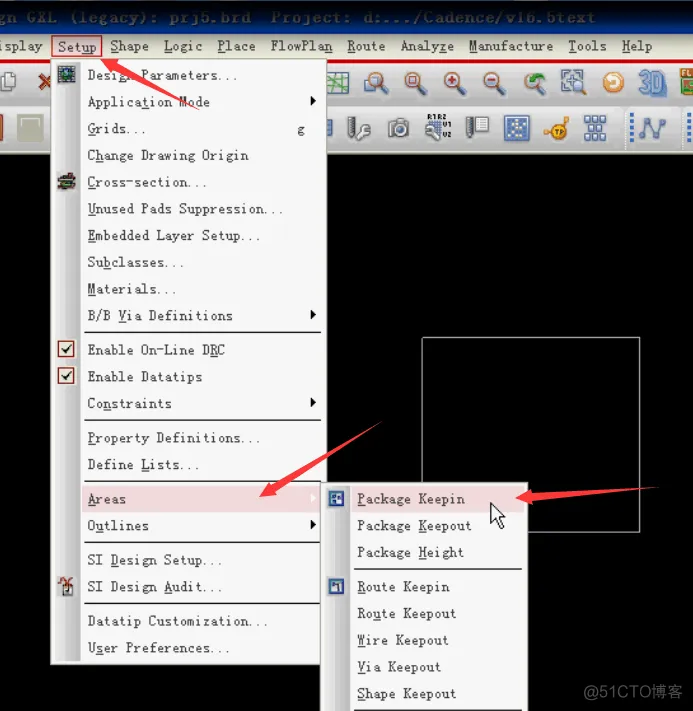Select Package Keepin in Areas submenu

tap(437, 499)
